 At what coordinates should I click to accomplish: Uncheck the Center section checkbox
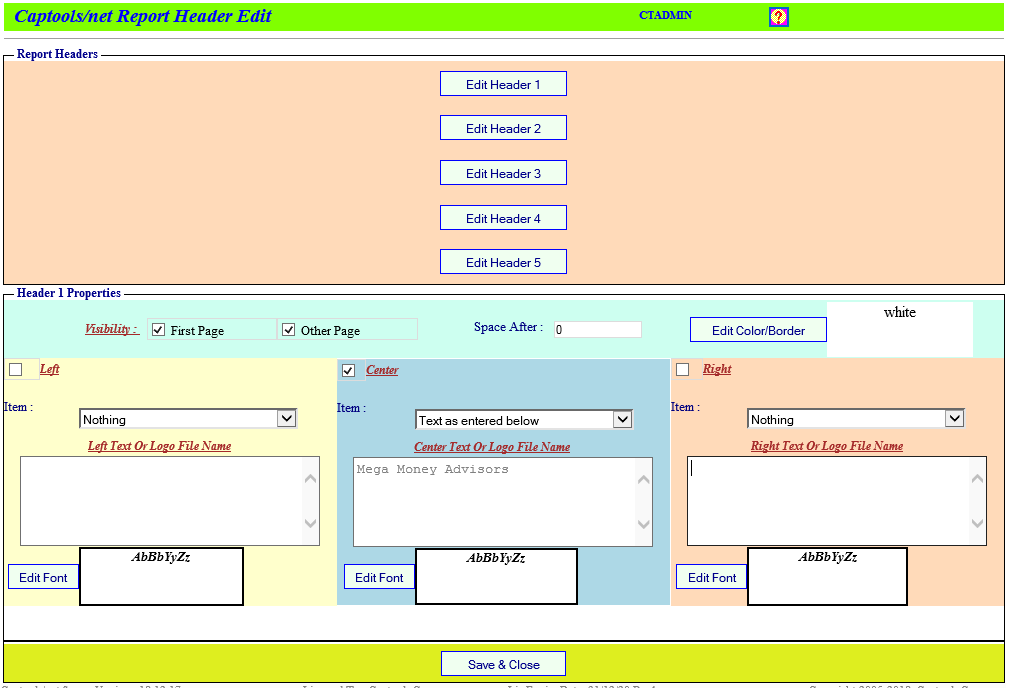coord(348,370)
